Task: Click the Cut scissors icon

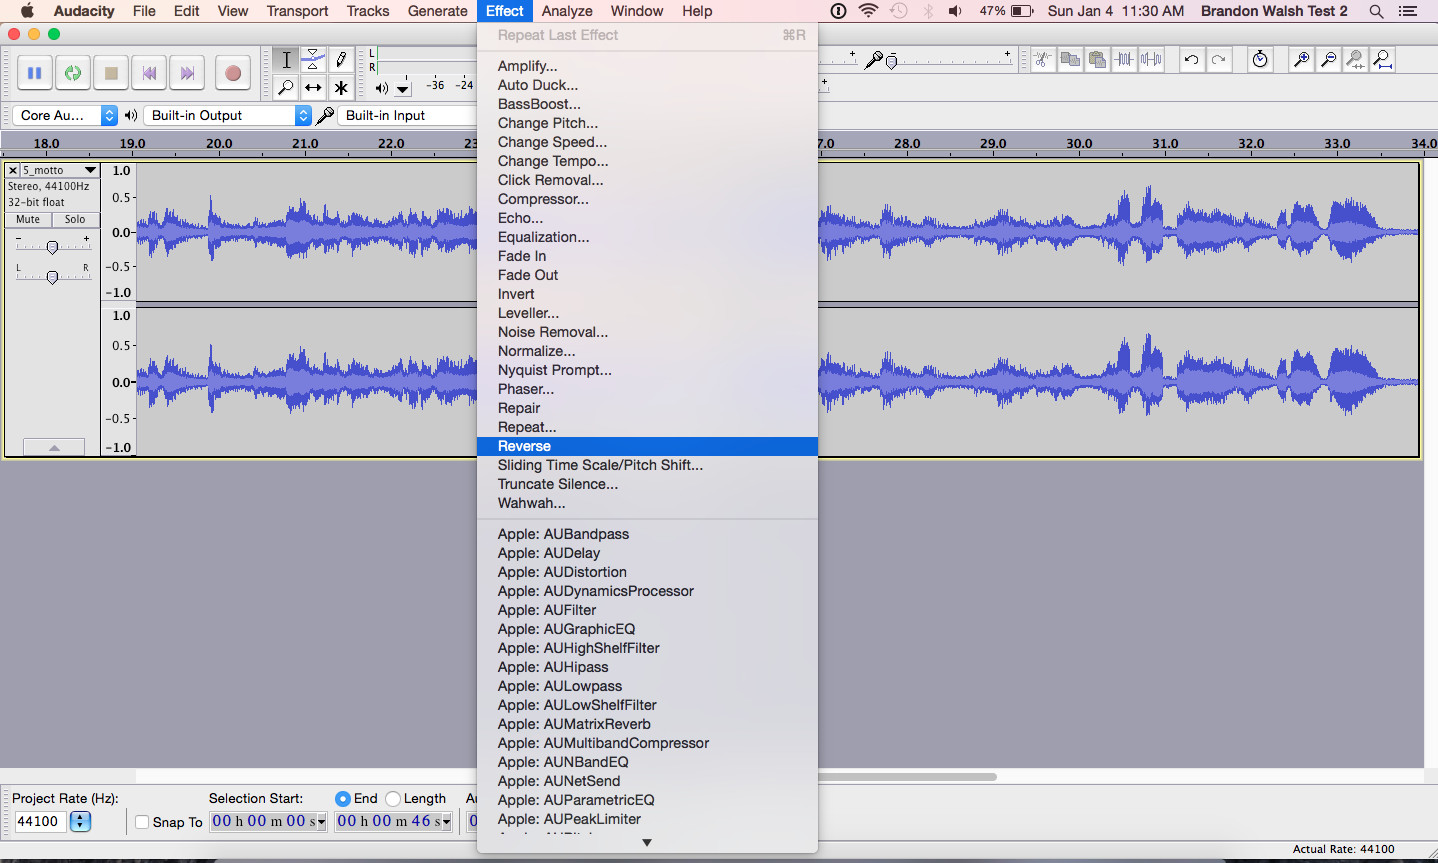Action: 1043,60
